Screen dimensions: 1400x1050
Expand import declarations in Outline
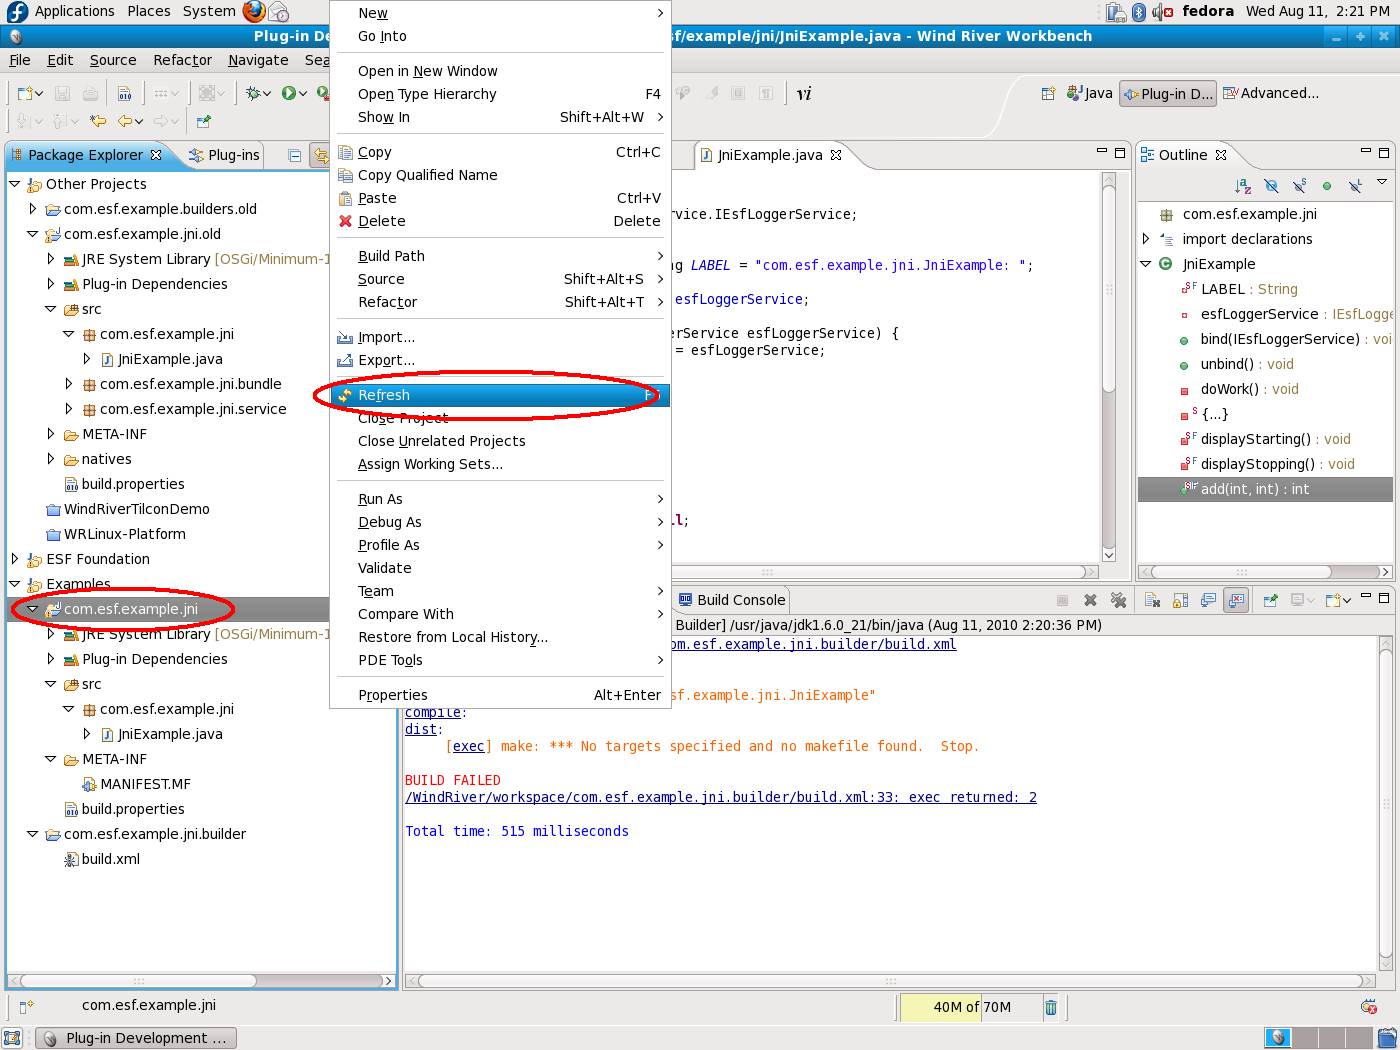point(1146,239)
